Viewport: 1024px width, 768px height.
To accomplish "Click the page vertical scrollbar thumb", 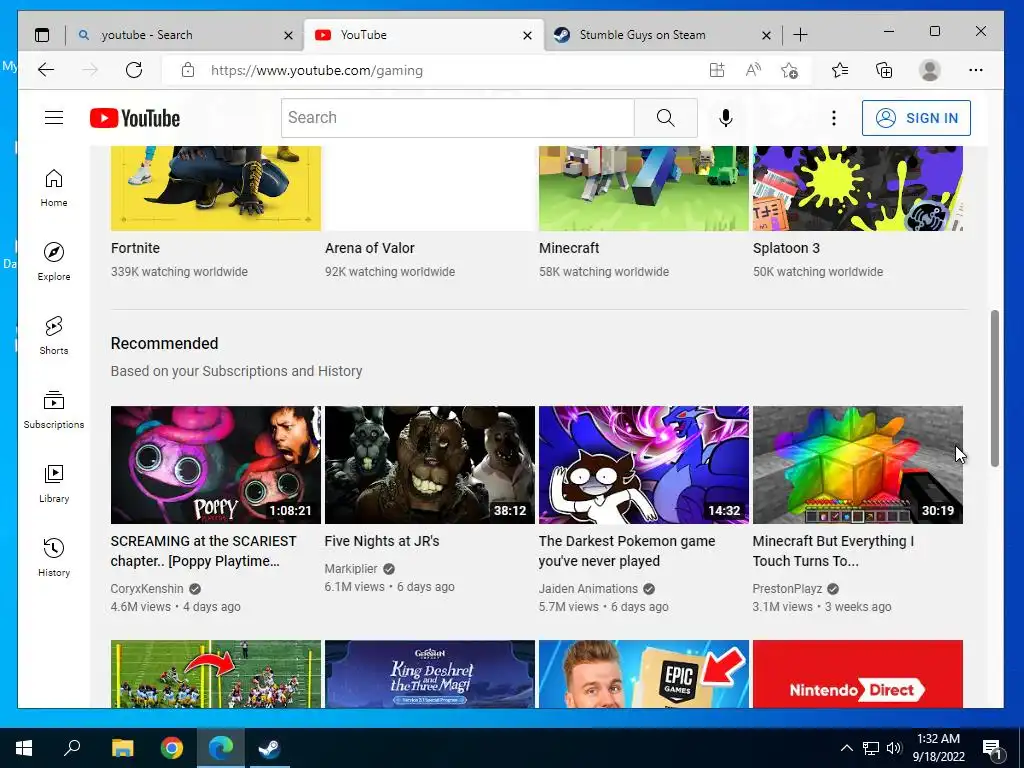I will coord(995,389).
